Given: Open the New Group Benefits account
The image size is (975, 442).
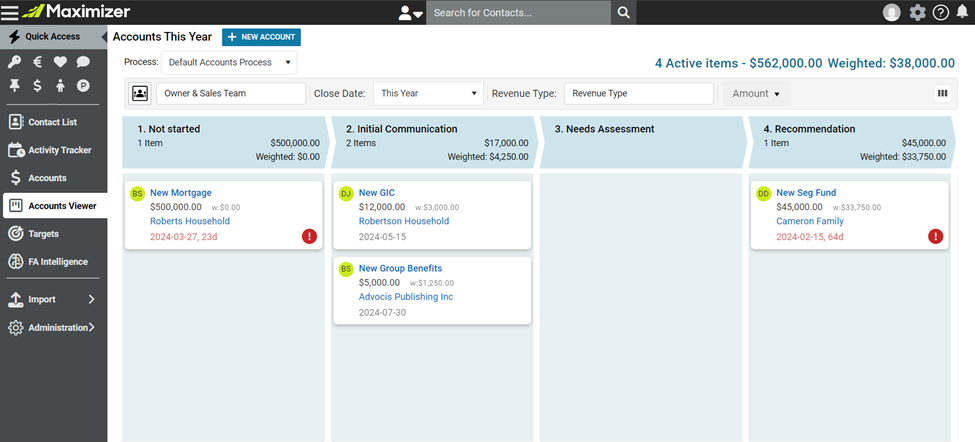Looking at the screenshot, I should (x=400, y=269).
